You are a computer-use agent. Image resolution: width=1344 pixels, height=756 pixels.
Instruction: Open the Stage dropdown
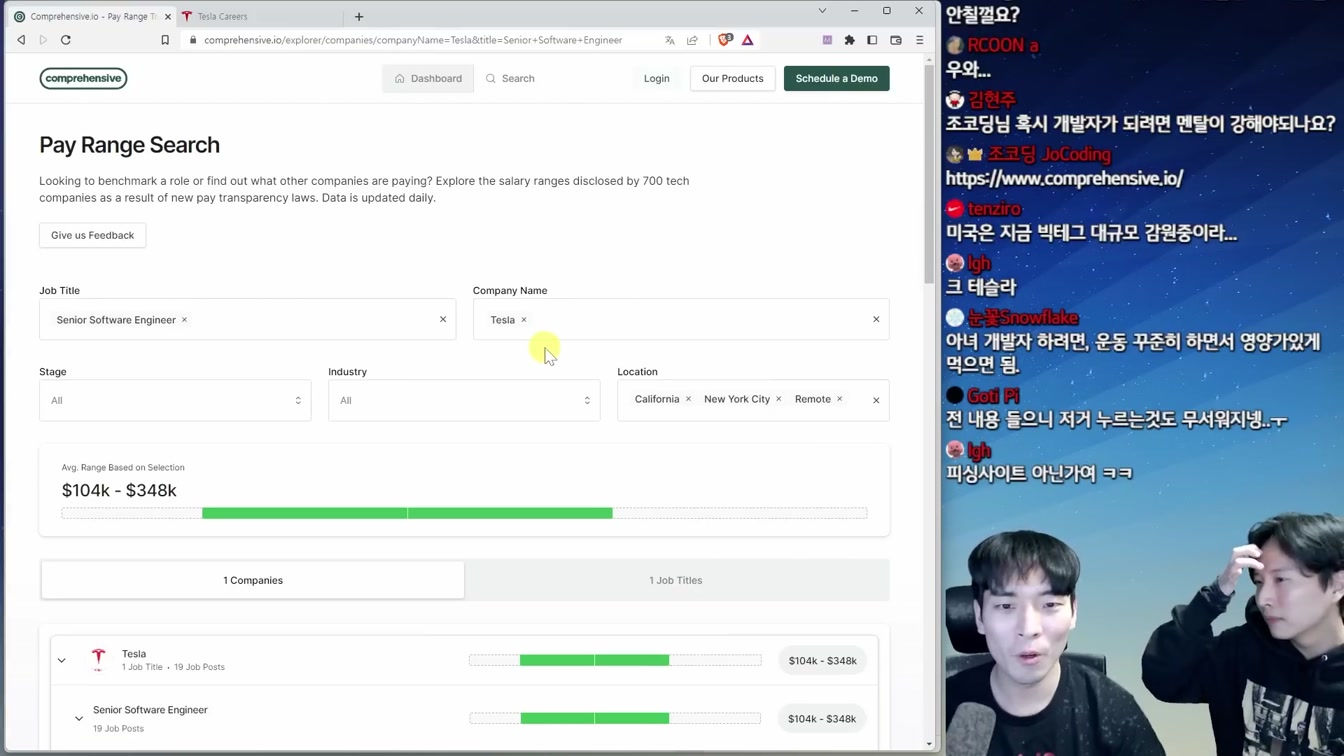(x=175, y=400)
